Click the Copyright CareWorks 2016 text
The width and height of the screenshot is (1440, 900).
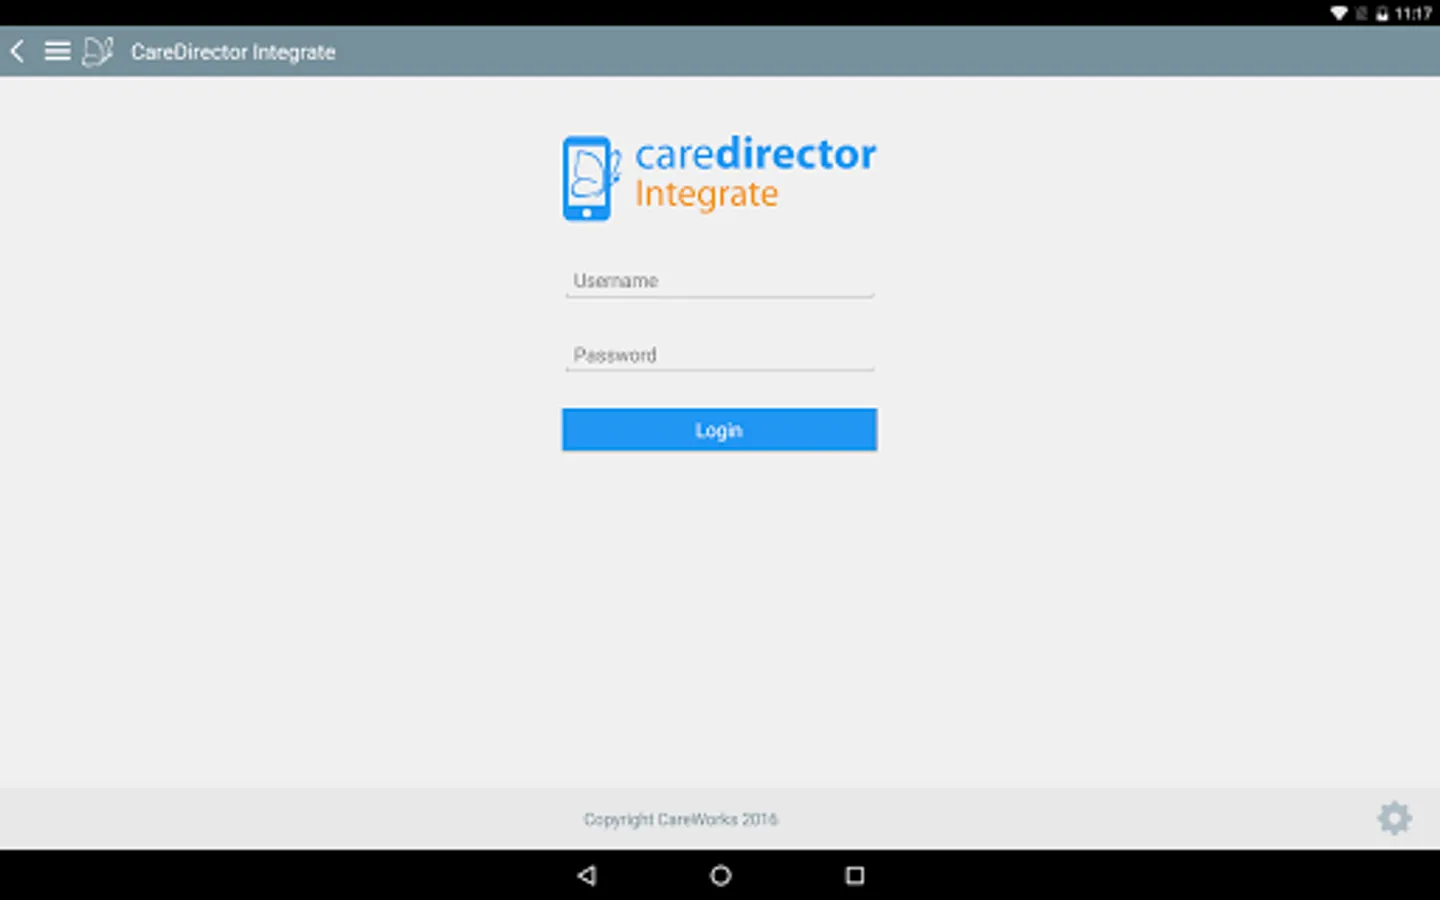tap(681, 819)
